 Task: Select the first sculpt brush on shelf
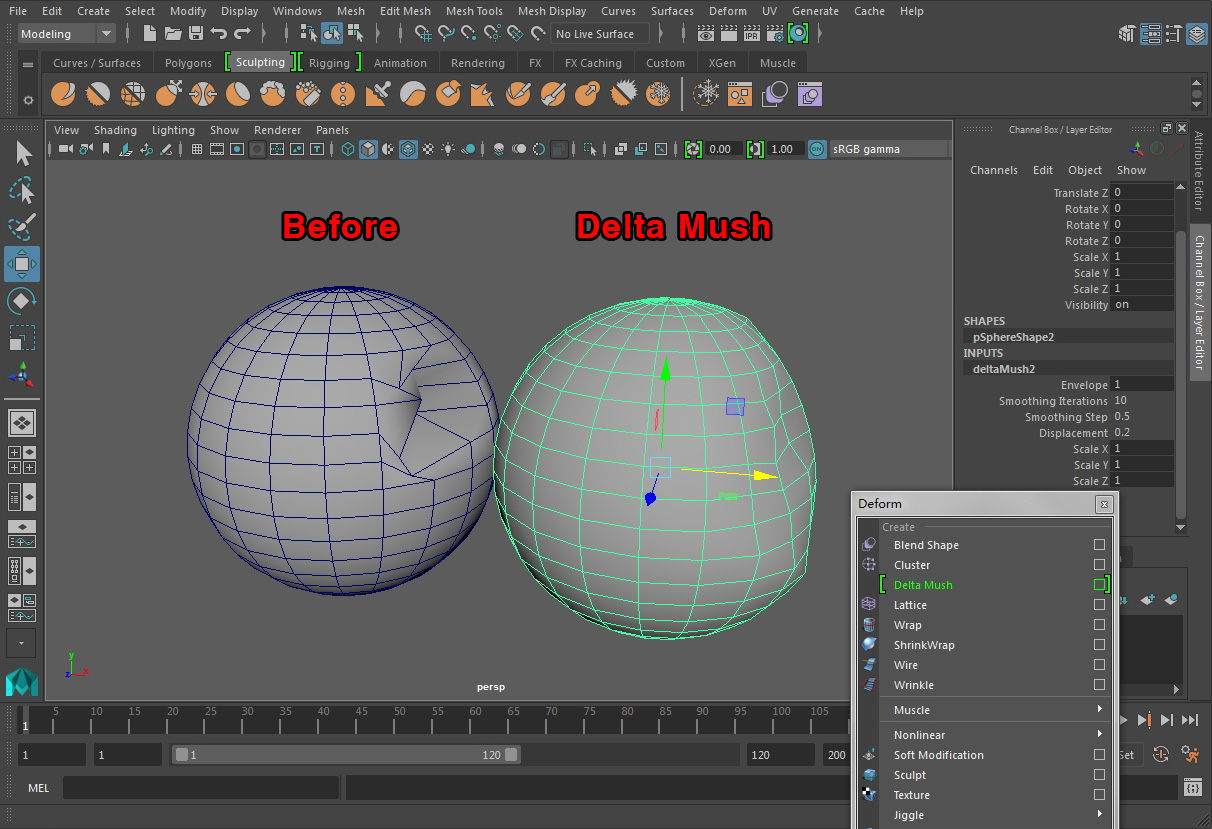point(63,95)
